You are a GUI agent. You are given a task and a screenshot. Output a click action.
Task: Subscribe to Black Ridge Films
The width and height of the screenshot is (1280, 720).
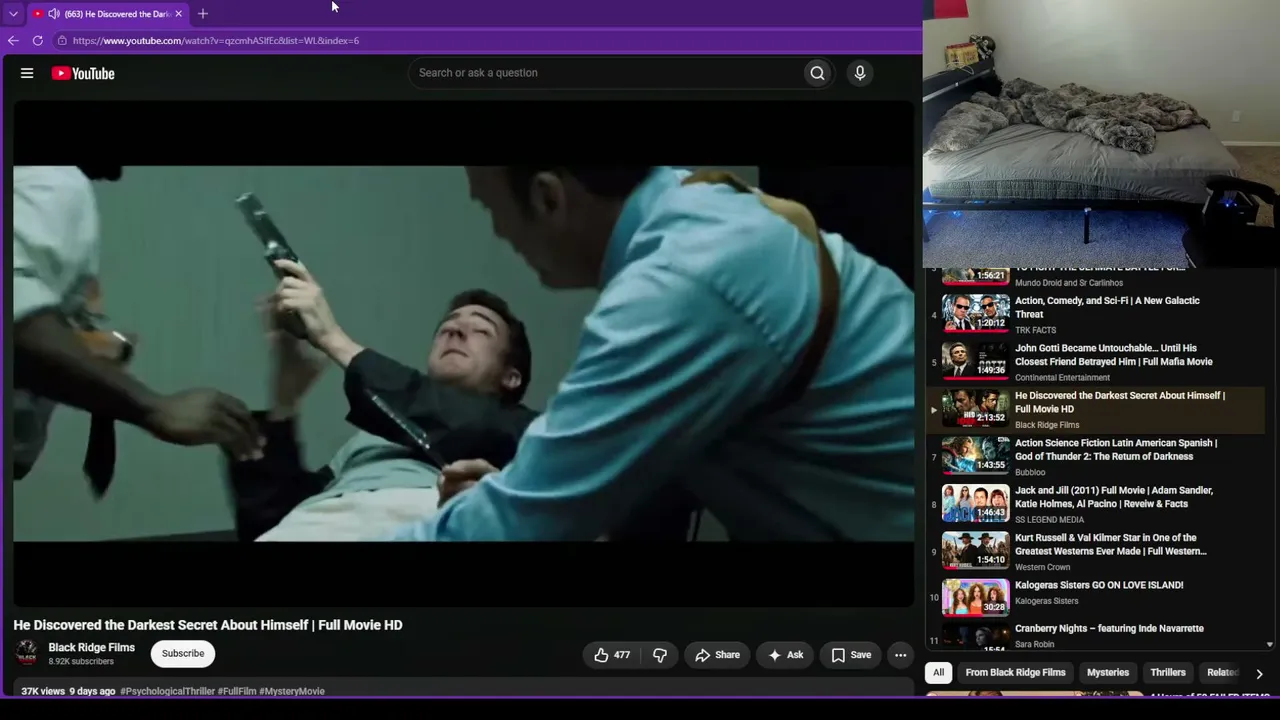[x=183, y=654]
